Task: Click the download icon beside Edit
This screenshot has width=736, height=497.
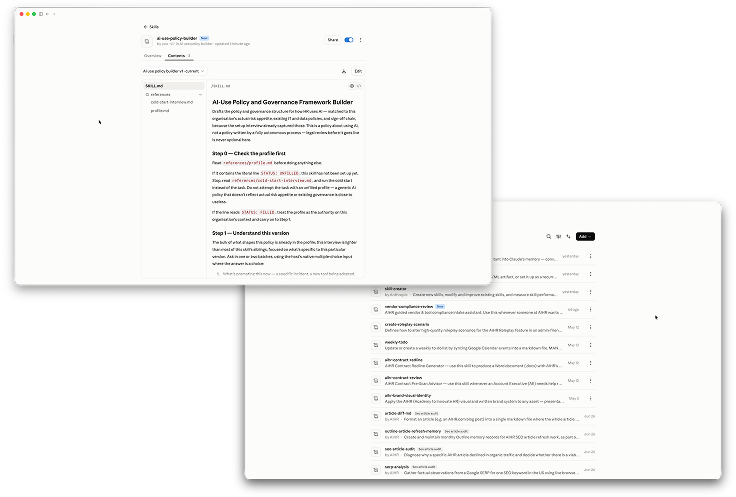Action: click(344, 71)
